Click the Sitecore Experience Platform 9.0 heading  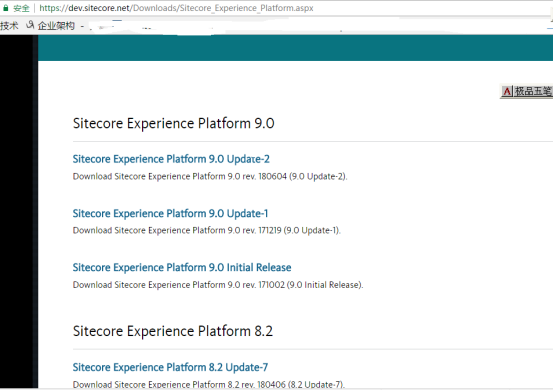tap(173, 123)
